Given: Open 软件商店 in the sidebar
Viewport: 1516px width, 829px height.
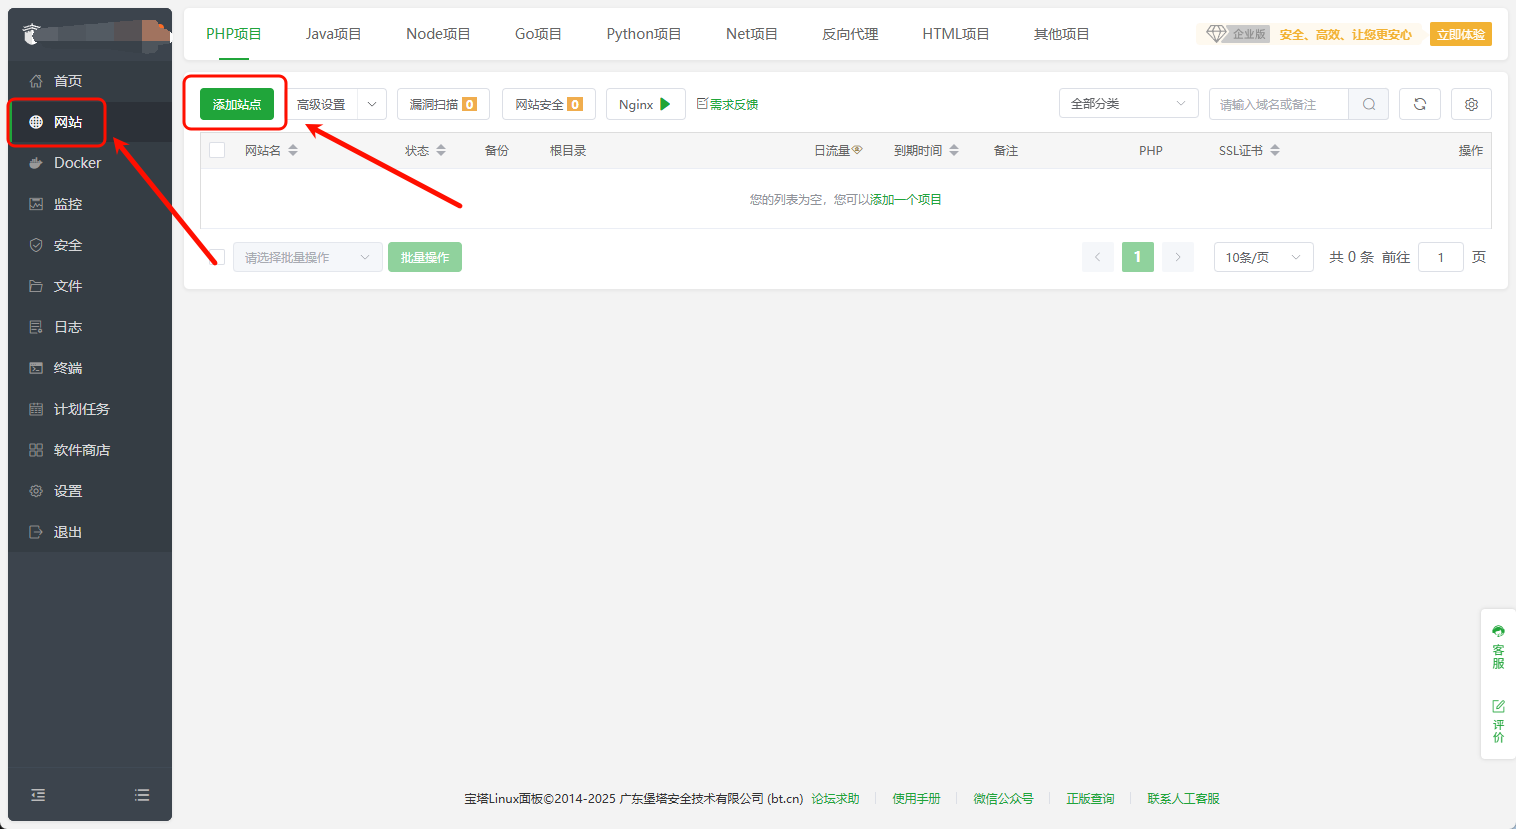Looking at the screenshot, I should click(x=81, y=450).
